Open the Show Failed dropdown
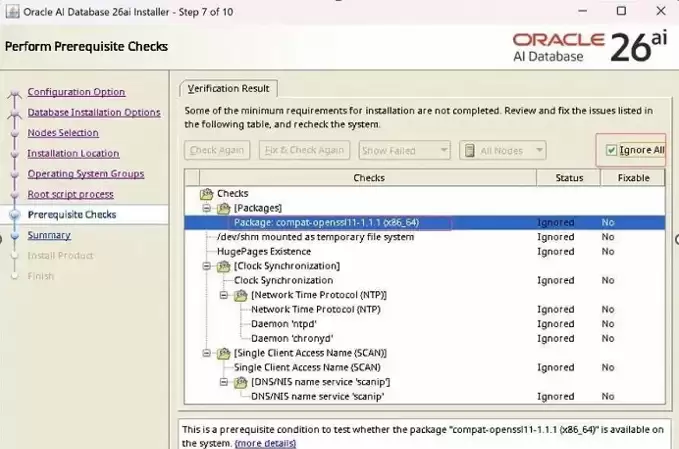679x449 pixels. (x=404, y=151)
